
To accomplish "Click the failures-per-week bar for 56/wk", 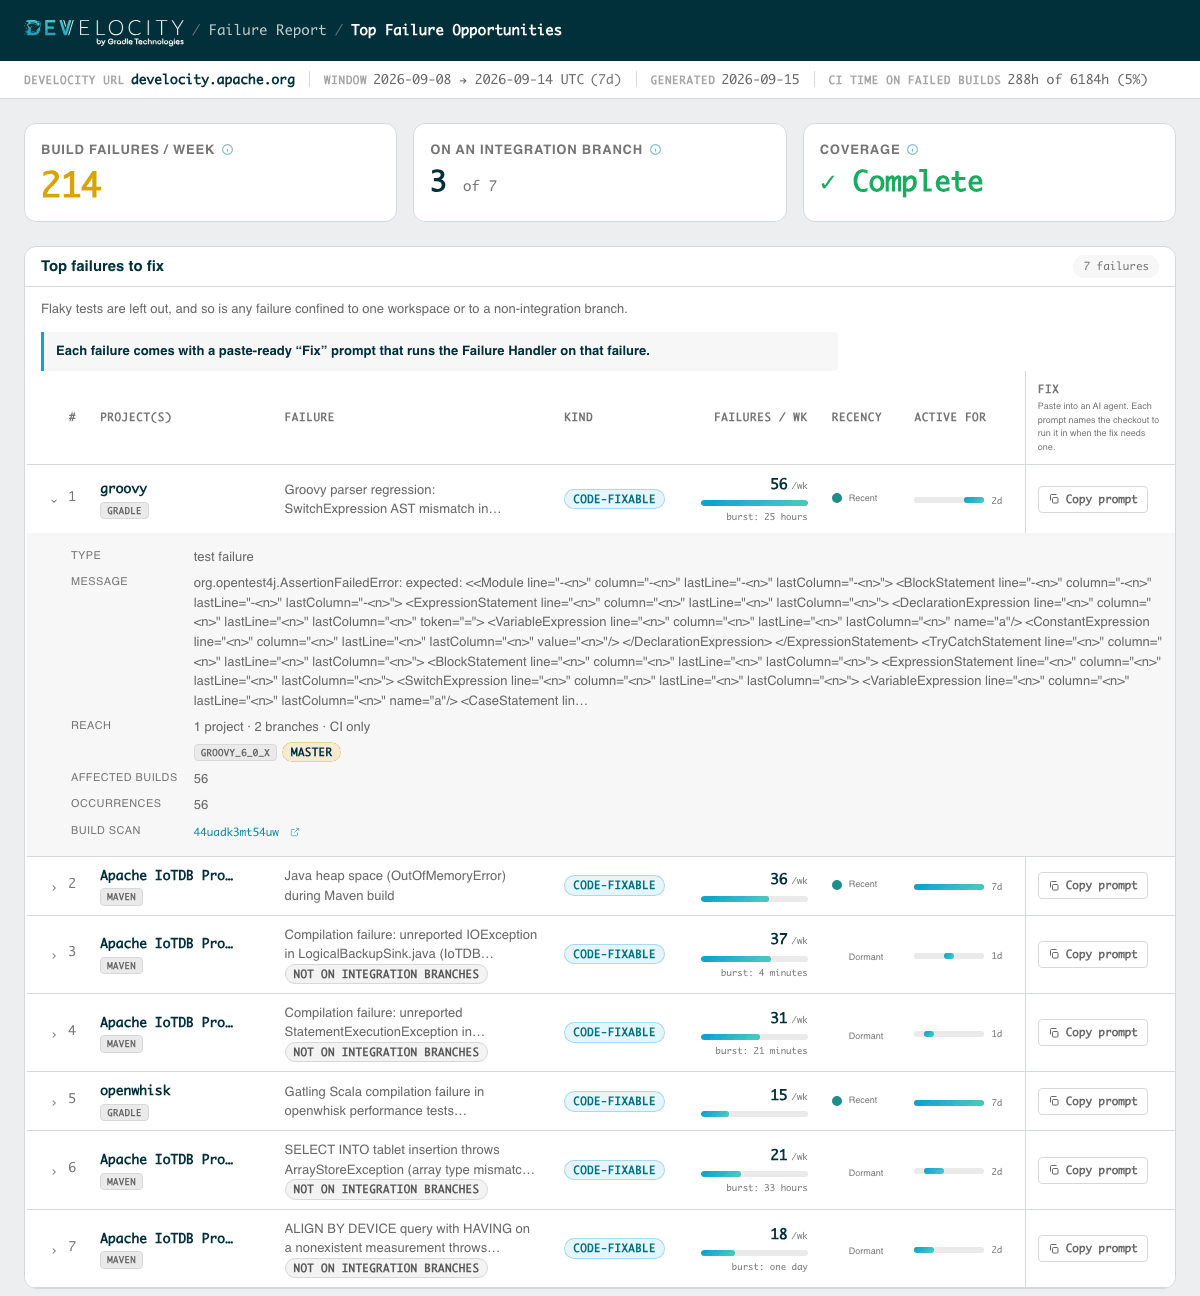I will (754, 502).
